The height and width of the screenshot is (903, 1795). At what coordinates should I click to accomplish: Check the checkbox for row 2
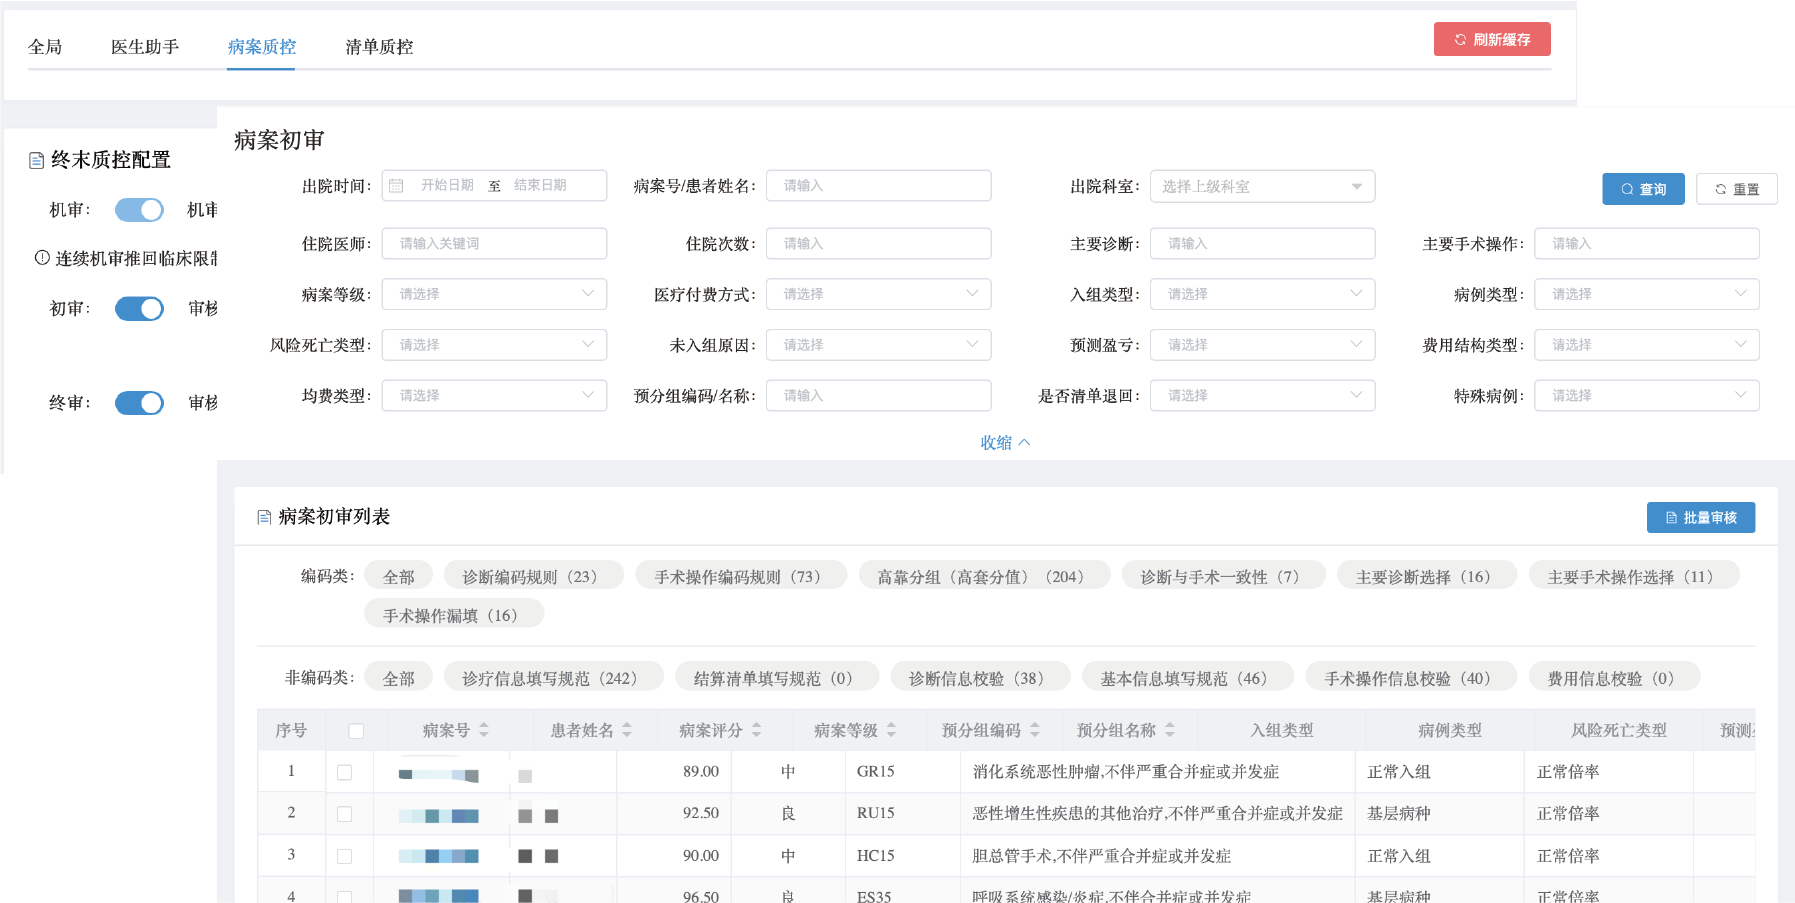coord(345,814)
